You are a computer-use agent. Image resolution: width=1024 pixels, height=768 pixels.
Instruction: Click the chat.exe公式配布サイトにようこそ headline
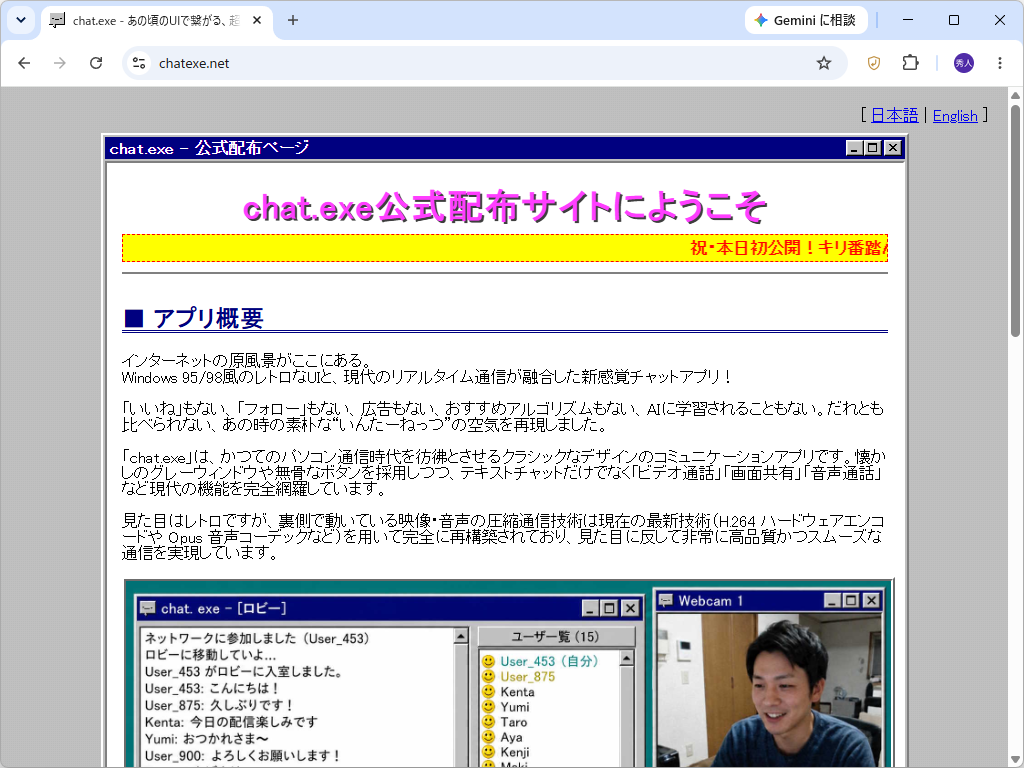[x=504, y=208]
